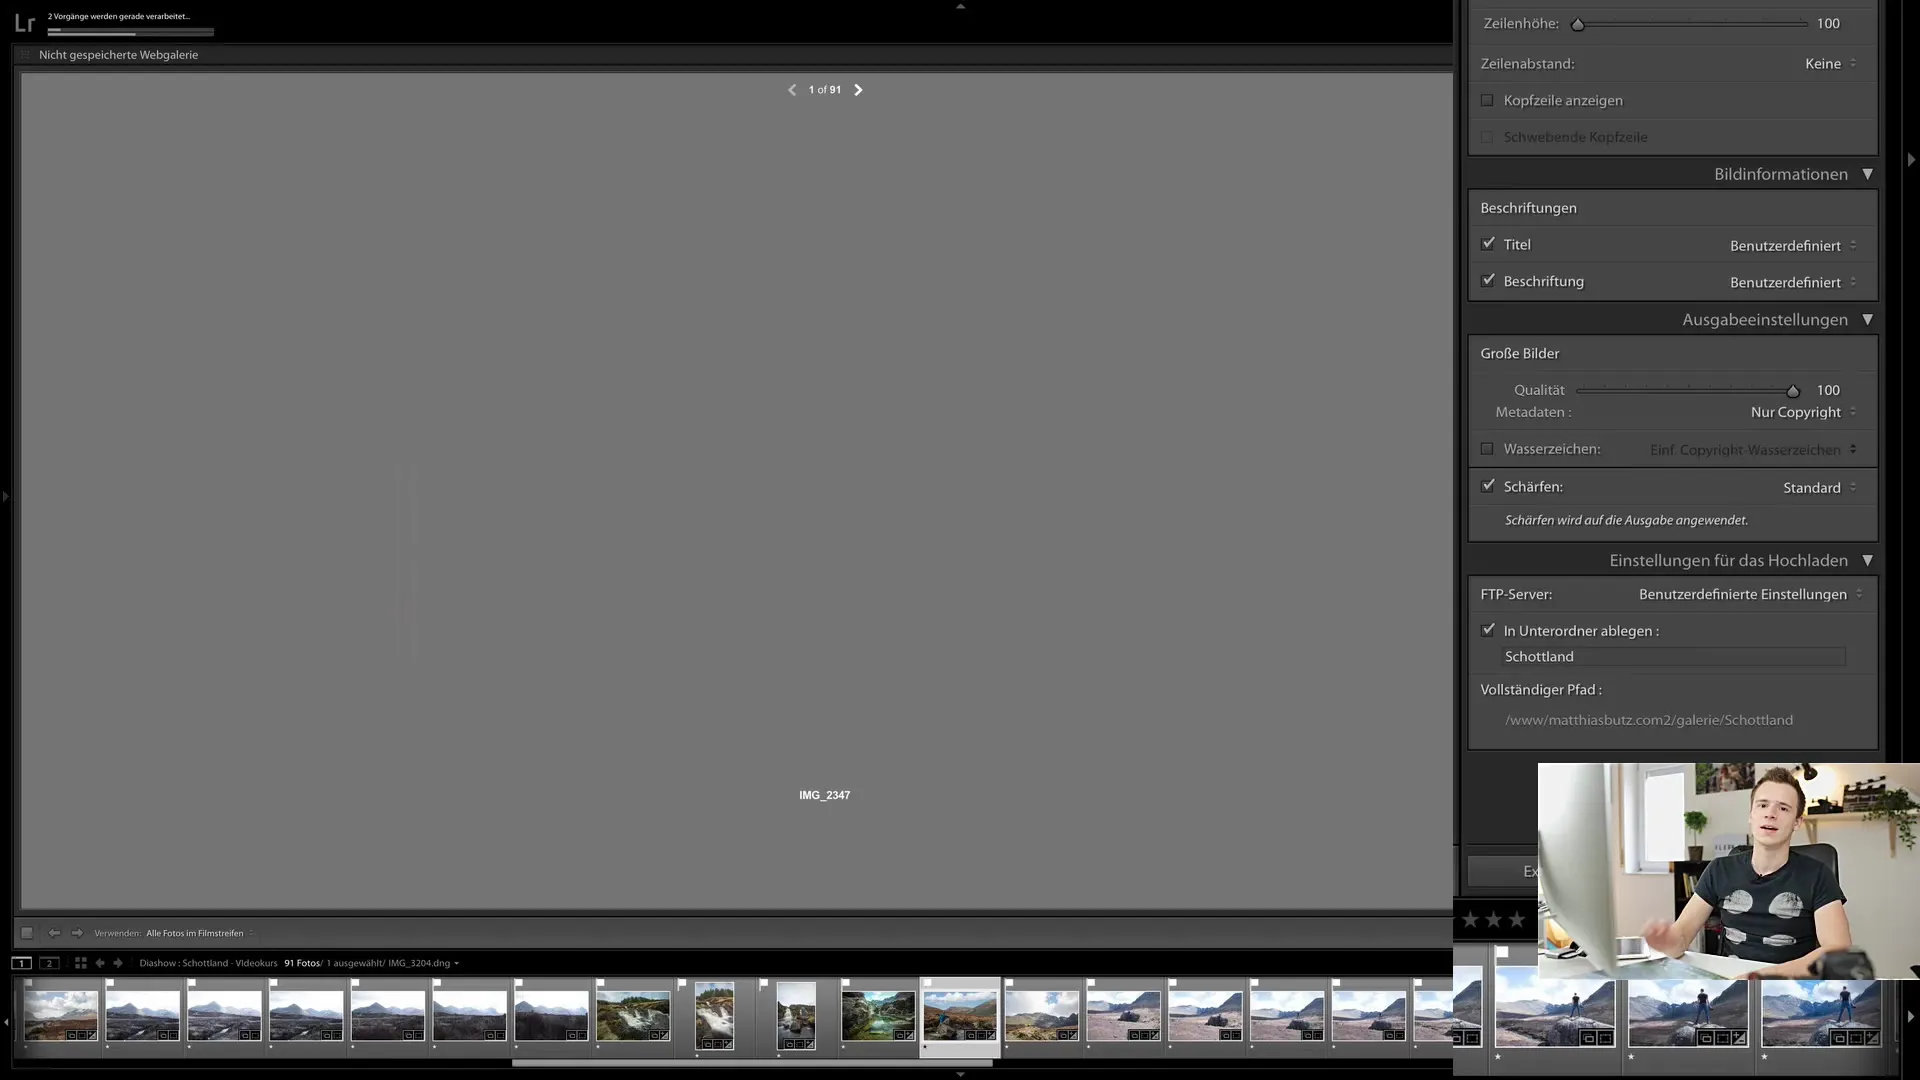This screenshot has height=1080, width=1920.
Task: Disable the Schärfen checkbox
Action: [1488, 486]
